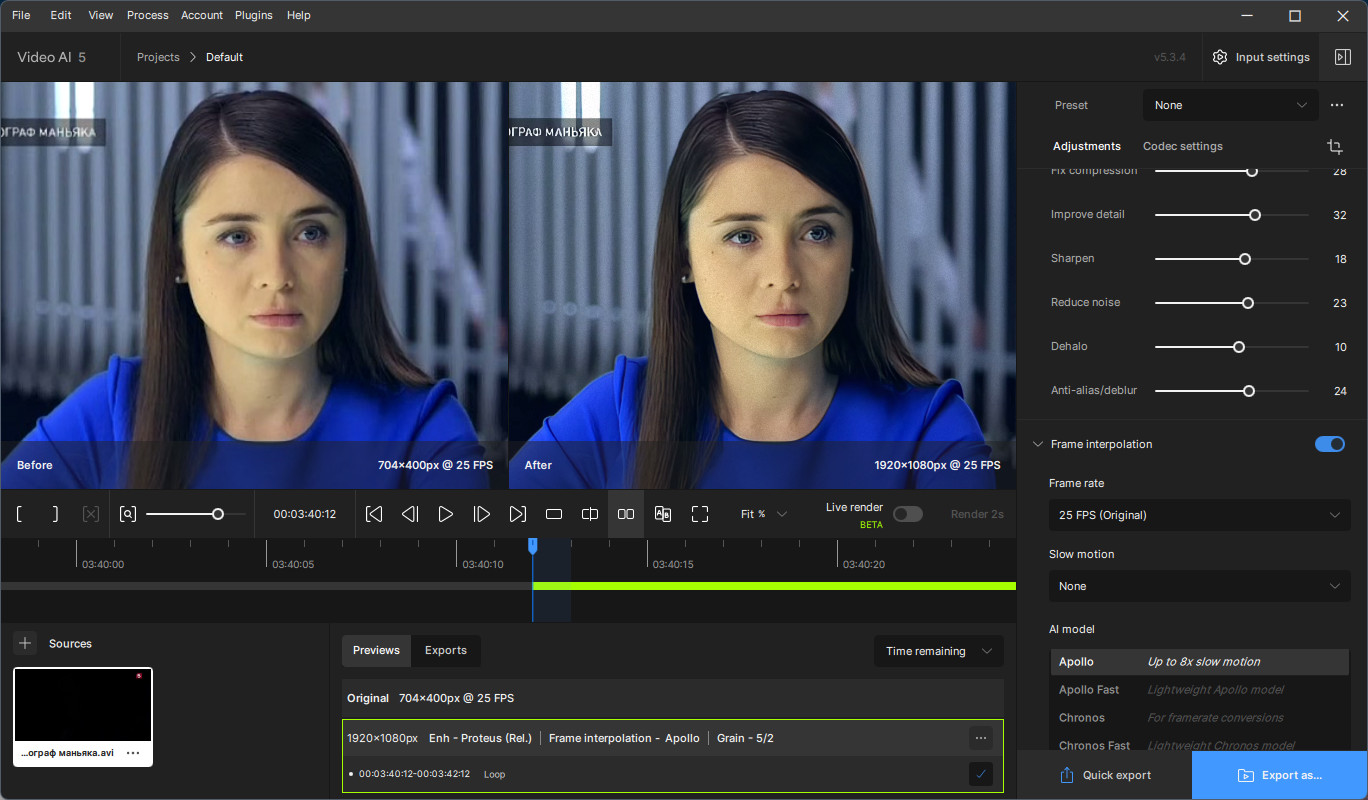This screenshot has height=800, width=1368.
Task: Open the Exports tab
Action: click(x=445, y=650)
